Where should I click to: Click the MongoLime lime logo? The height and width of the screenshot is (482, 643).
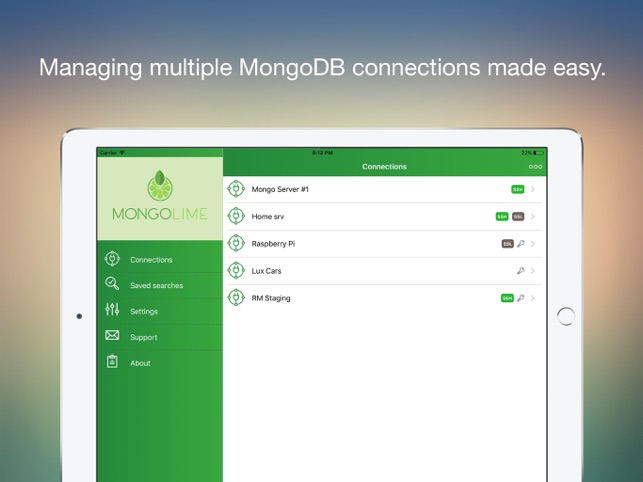coord(160,185)
